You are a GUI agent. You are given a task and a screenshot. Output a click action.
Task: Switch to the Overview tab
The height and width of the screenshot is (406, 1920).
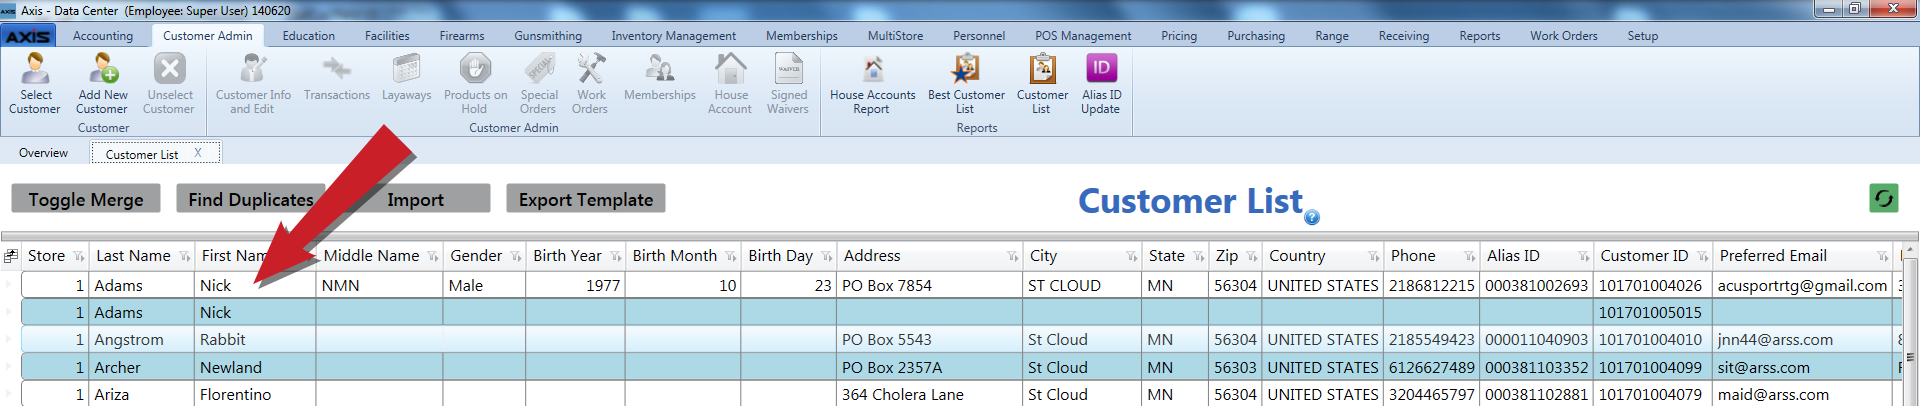[44, 153]
